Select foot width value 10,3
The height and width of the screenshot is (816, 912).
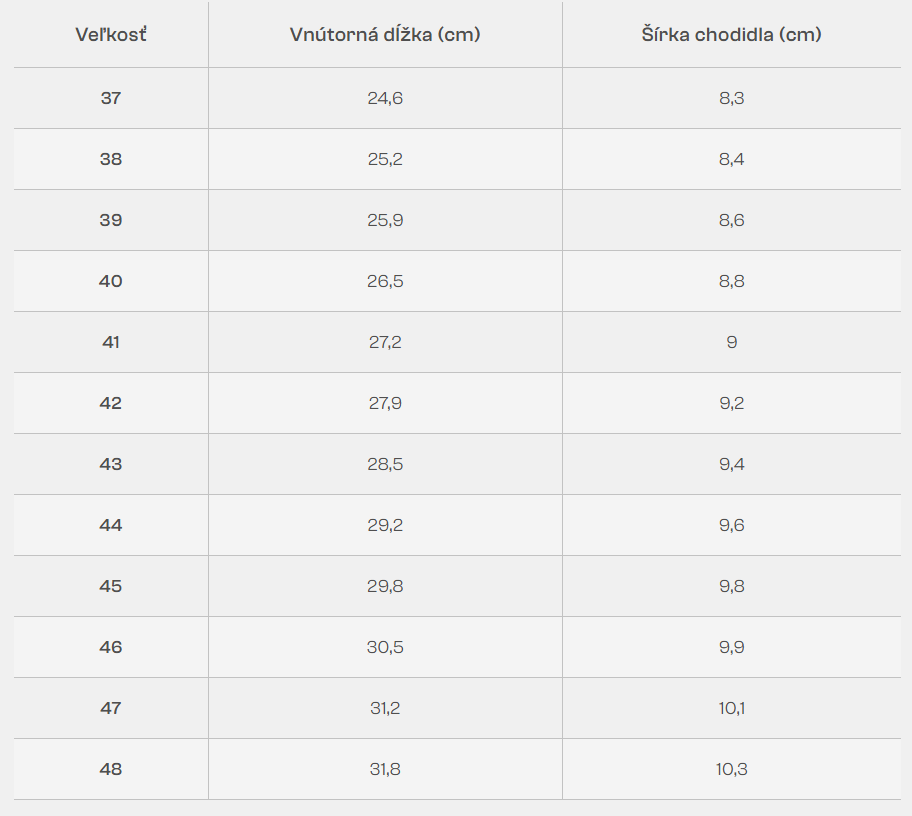click(731, 769)
